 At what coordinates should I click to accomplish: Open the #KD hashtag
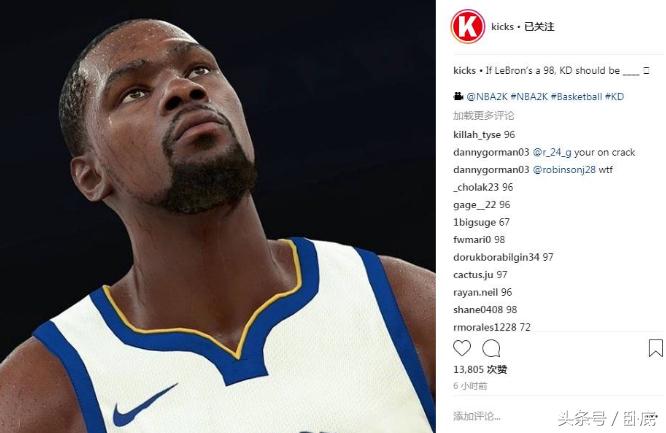click(x=615, y=97)
